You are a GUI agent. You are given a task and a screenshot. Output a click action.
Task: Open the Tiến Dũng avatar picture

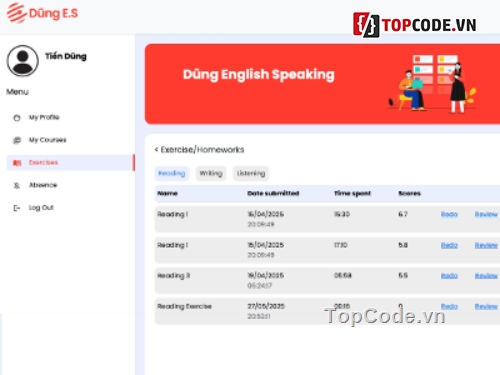click(x=23, y=61)
